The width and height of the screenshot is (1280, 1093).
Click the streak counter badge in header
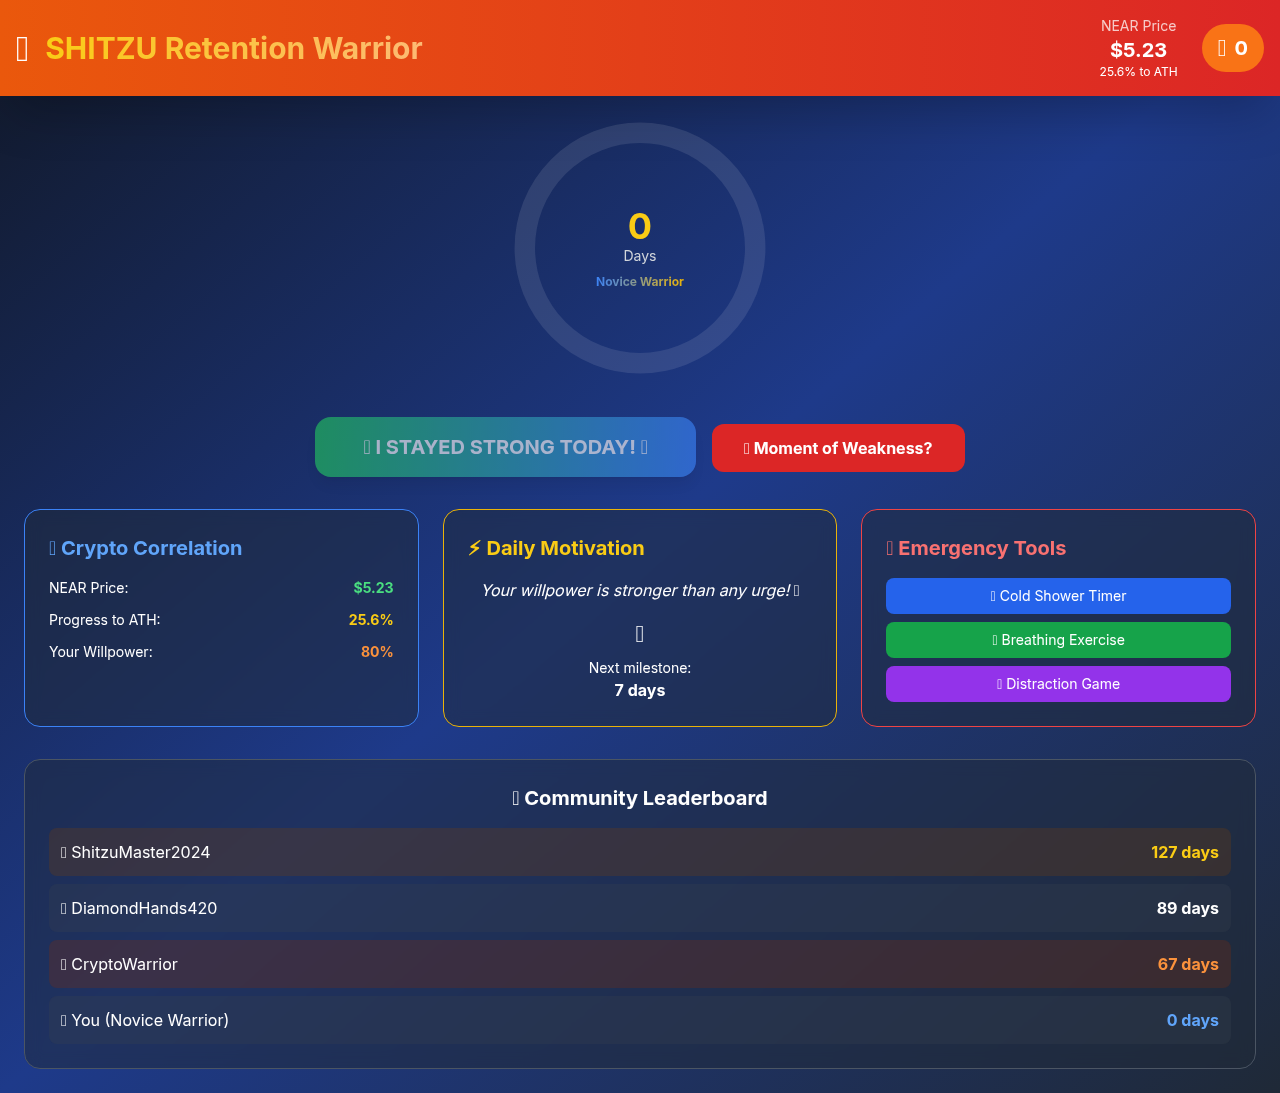click(1232, 48)
